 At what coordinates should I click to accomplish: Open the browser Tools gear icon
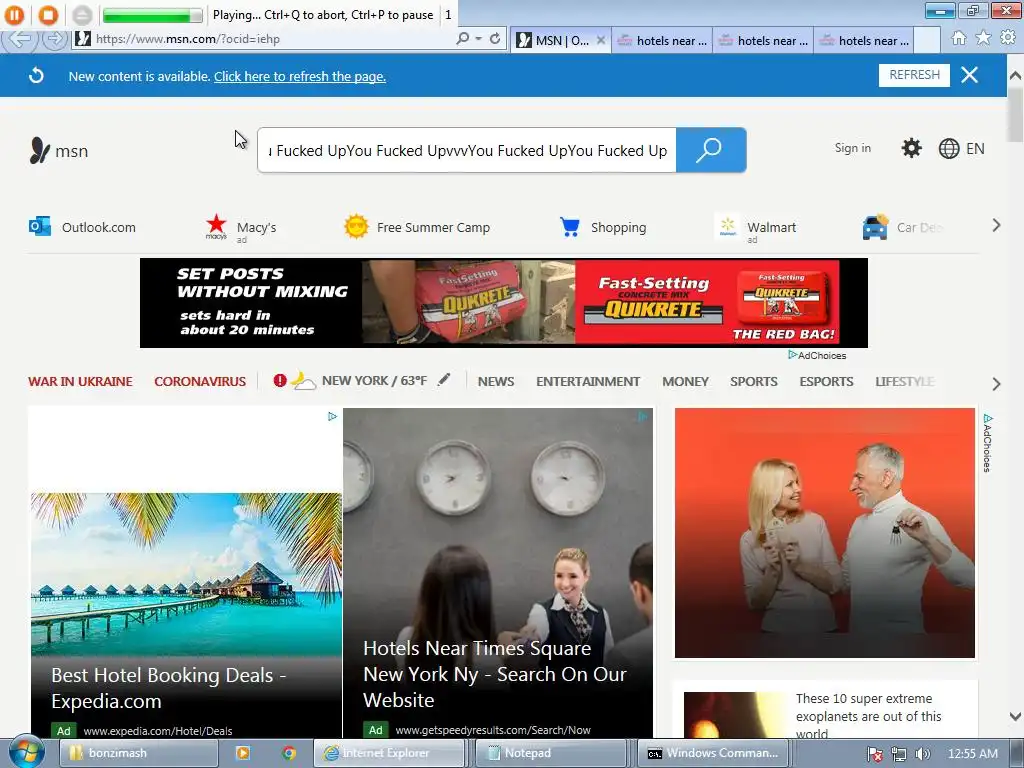(x=1008, y=39)
